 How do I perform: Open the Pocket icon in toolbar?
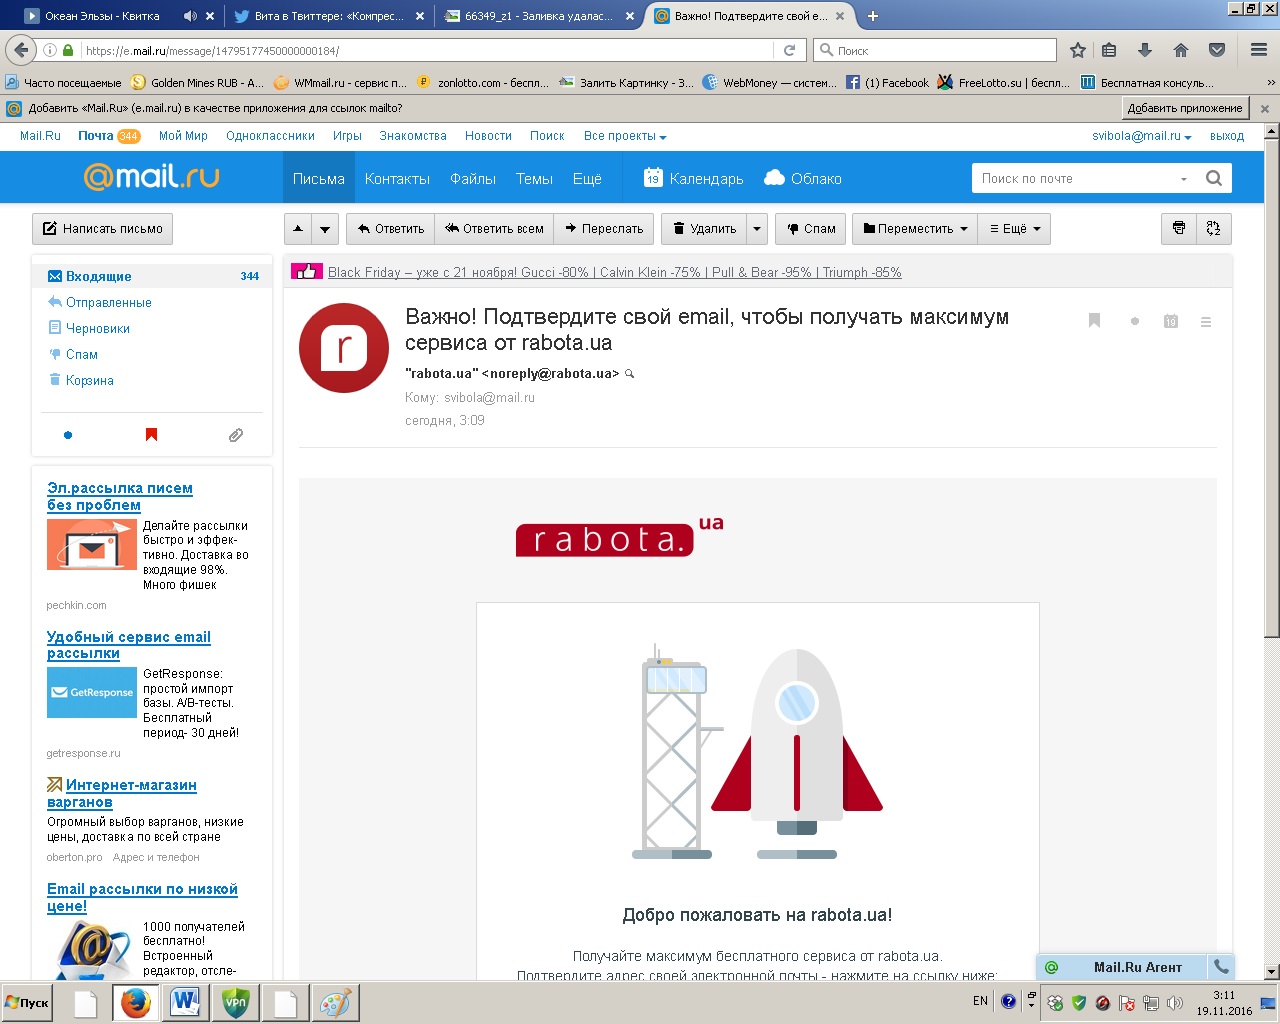click(x=1217, y=50)
